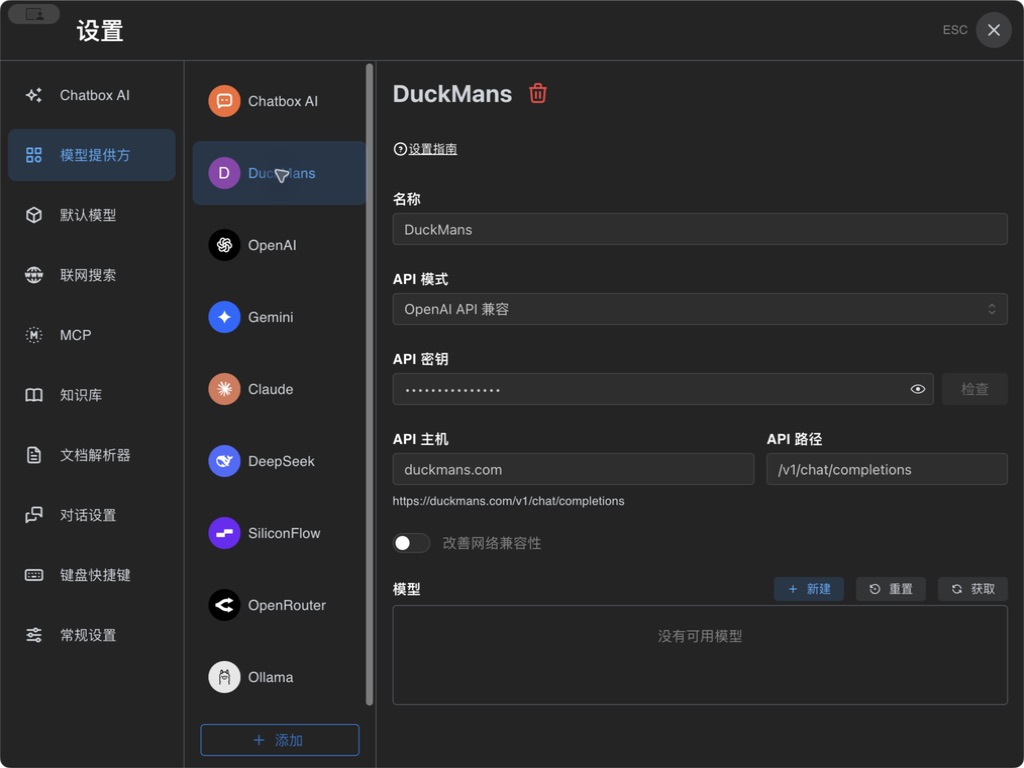Click the Claude provider logo
This screenshot has width=1024, height=768.
click(x=224, y=389)
